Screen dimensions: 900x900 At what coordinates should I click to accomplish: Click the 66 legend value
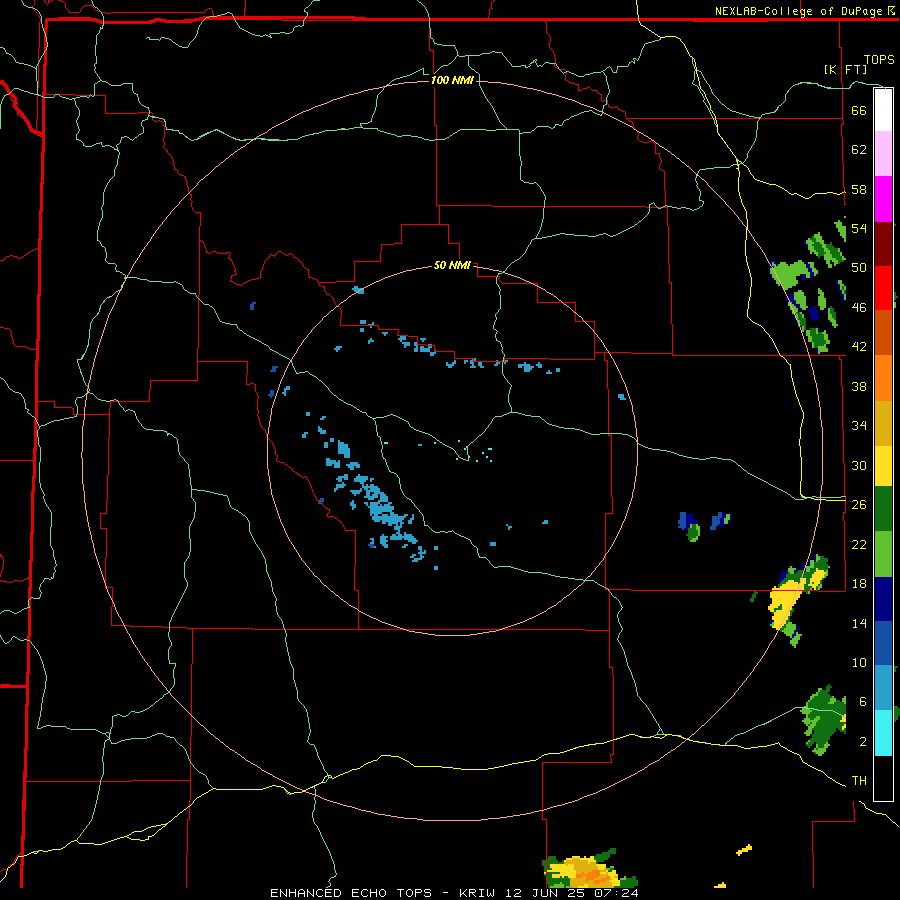(859, 110)
